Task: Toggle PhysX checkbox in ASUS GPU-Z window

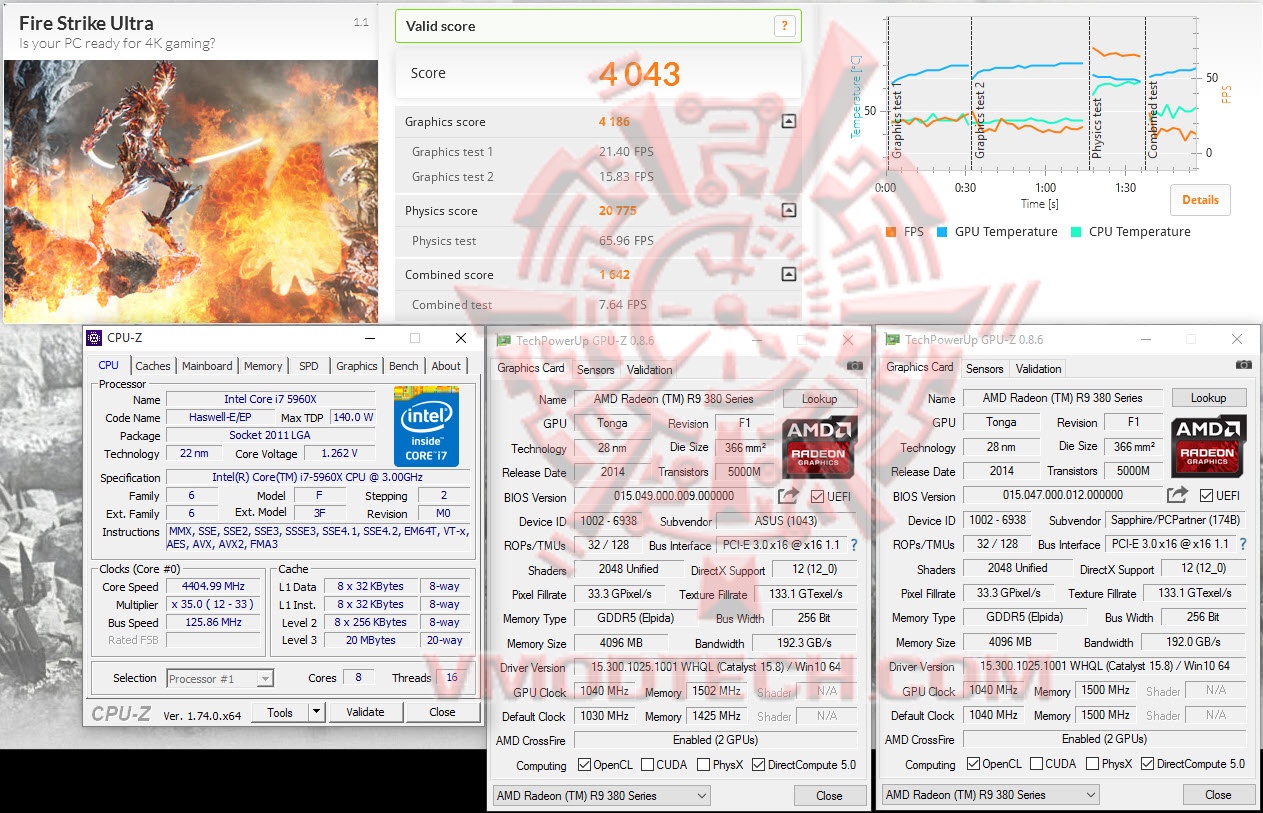Action: point(704,765)
